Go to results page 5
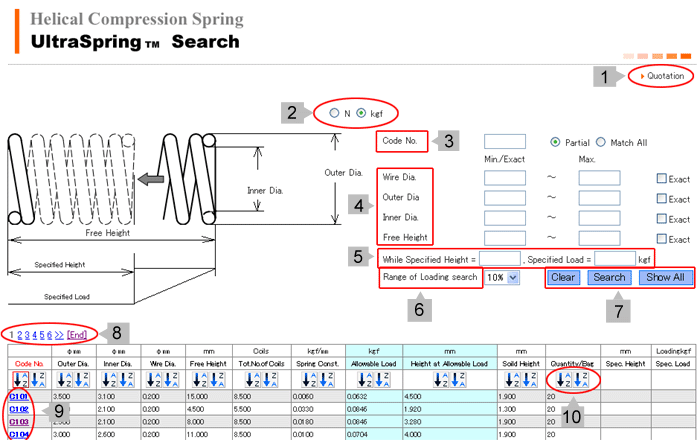700x440 pixels. pos(42,335)
